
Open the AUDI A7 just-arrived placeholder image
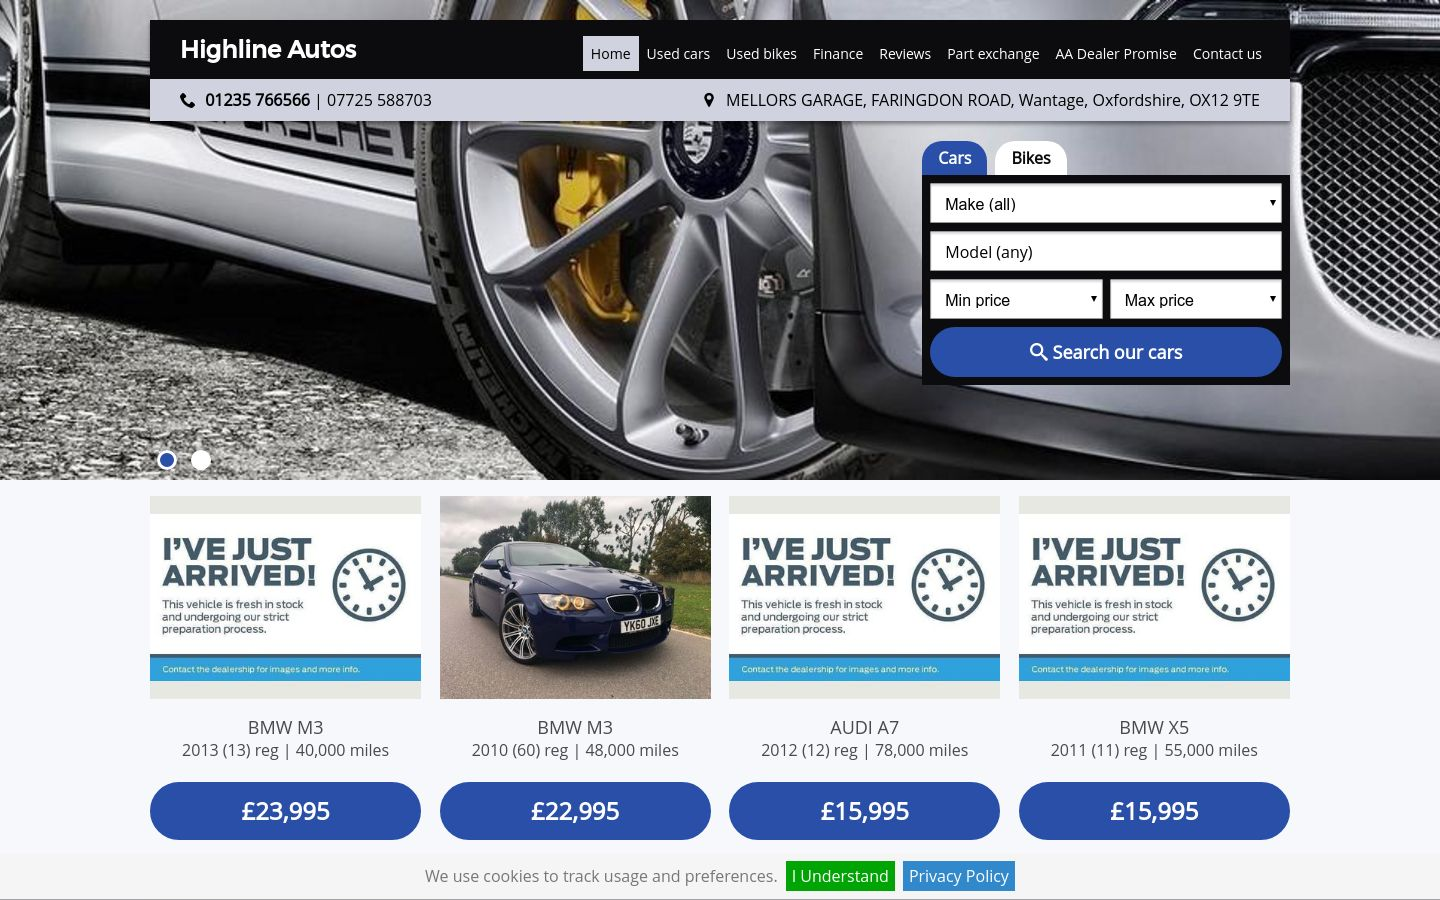(864, 597)
